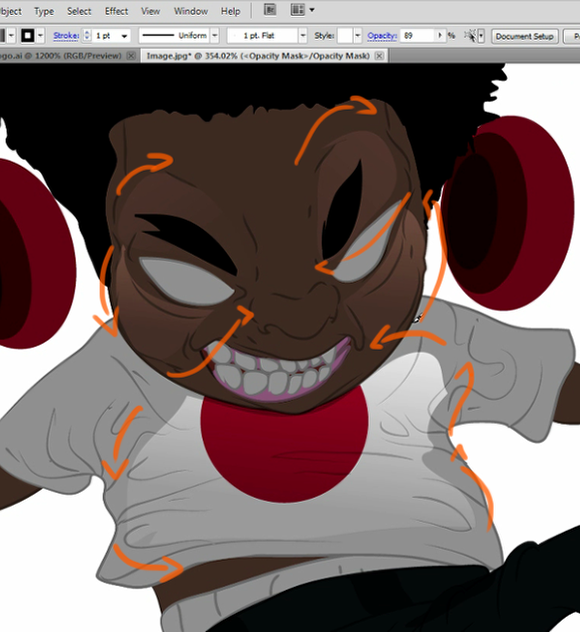Expand the Select Similar Objects options arrow
The height and width of the screenshot is (632, 580).
pyautogui.click(x=481, y=36)
